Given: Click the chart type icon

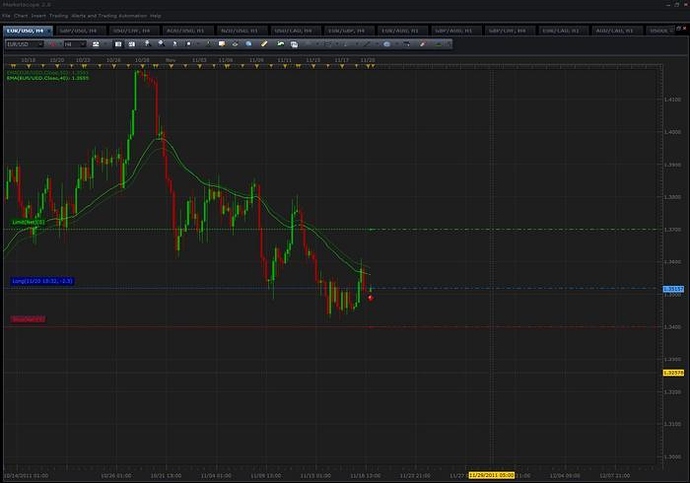Looking at the screenshot, I should point(95,44).
